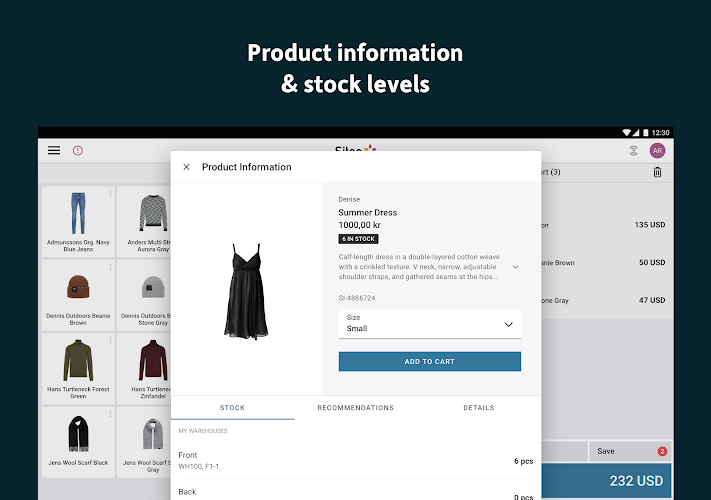Select the Stock tab
The width and height of the screenshot is (711, 500).
pyautogui.click(x=232, y=408)
